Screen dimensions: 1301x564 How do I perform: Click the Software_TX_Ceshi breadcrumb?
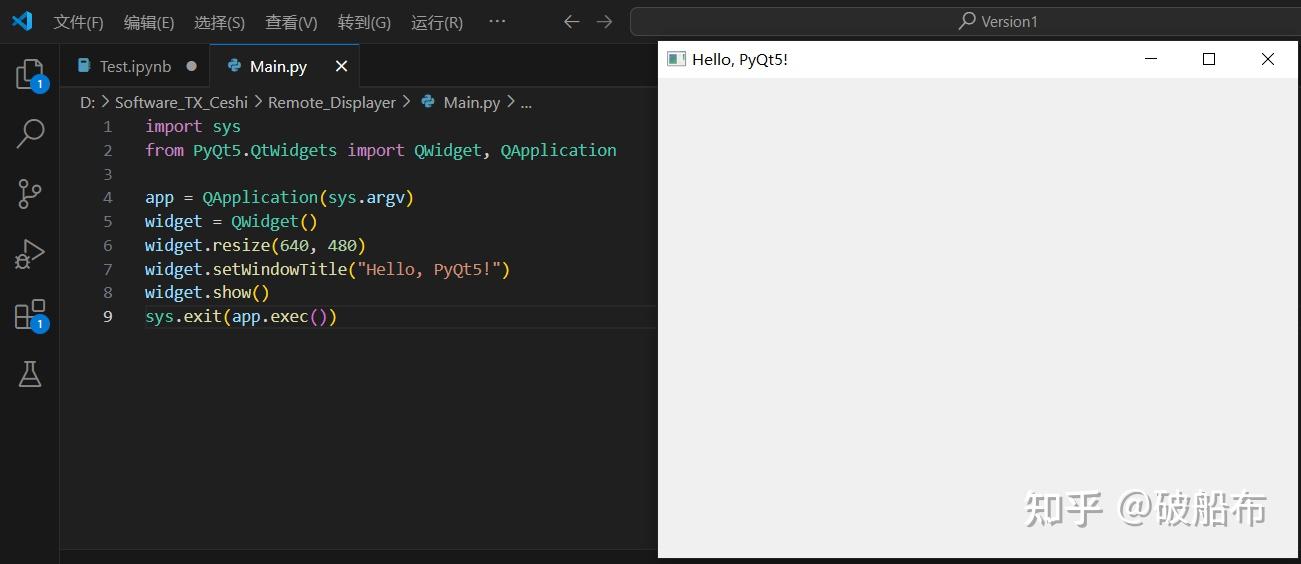(x=181, y=102)
